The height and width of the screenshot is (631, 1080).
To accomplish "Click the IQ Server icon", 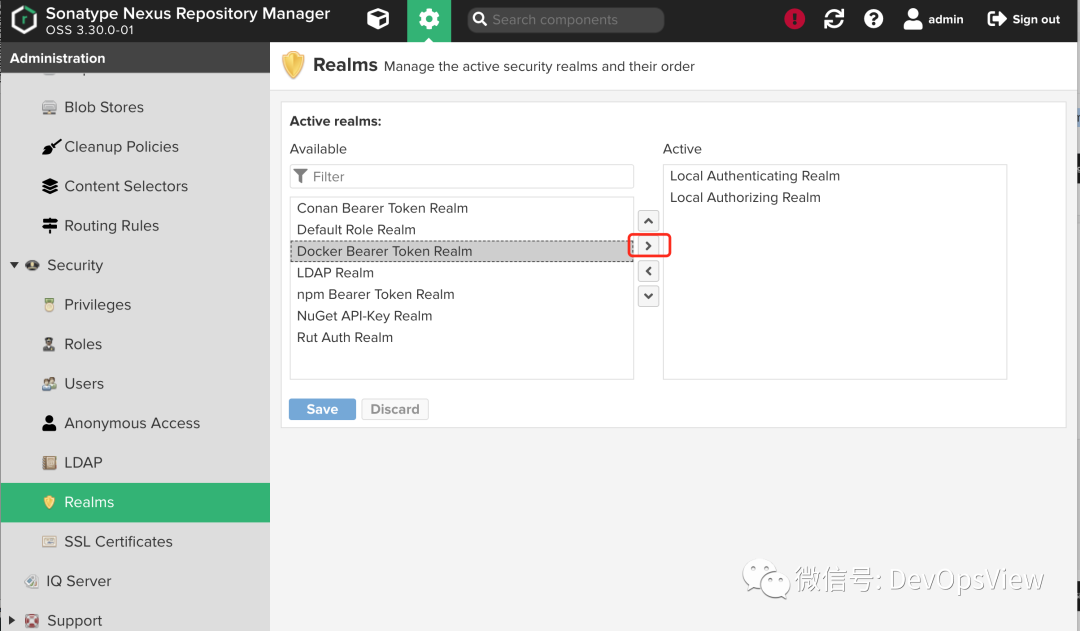I will (x=32, y=581).
